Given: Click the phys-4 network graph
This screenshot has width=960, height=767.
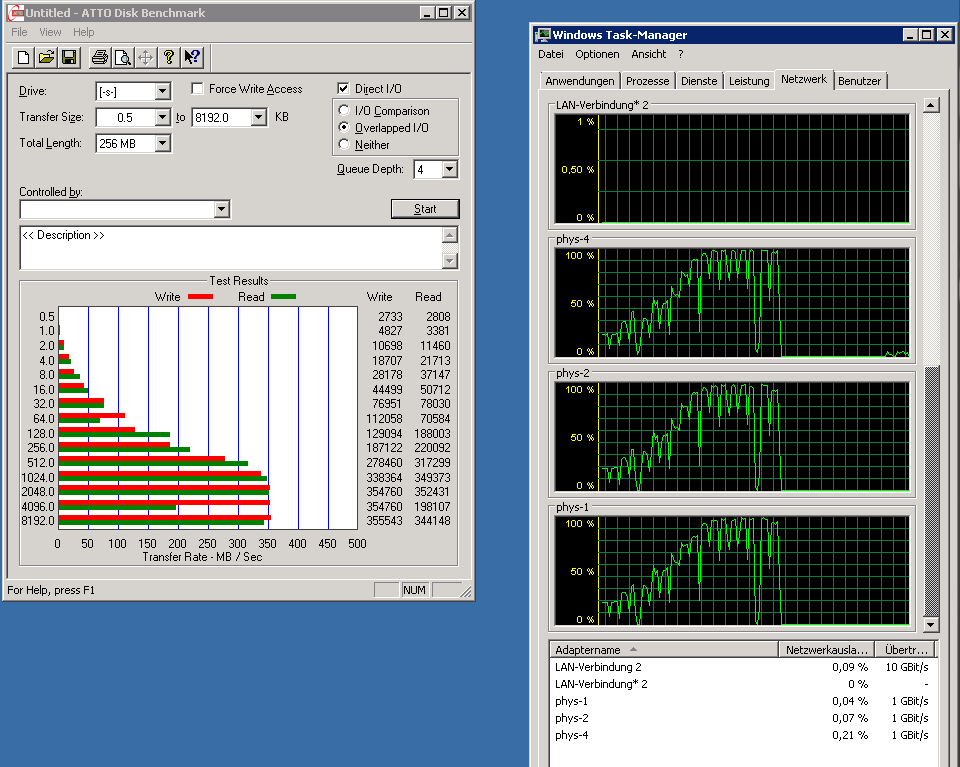Looking at the screenshot, I should [x=732, y=302].
